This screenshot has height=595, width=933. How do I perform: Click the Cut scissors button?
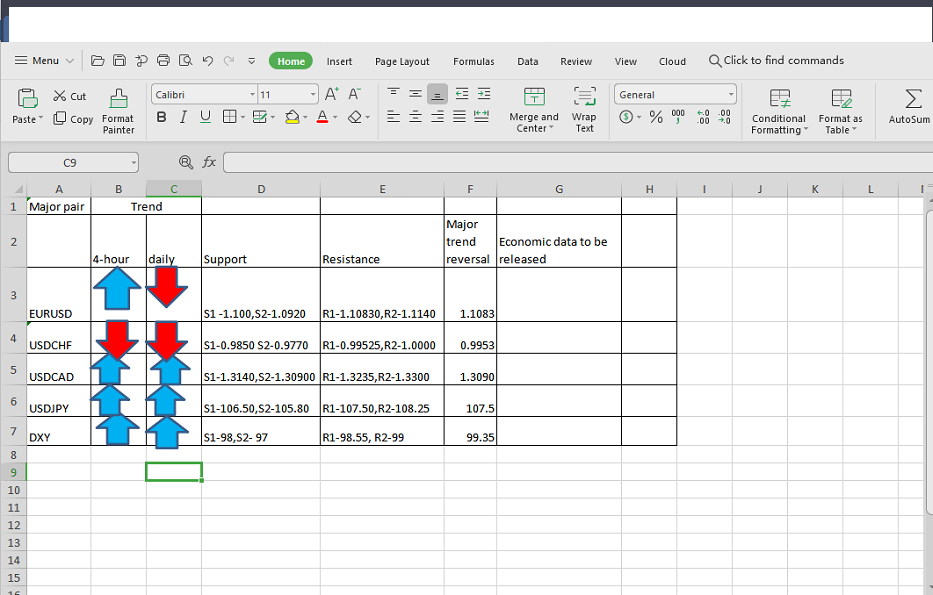69,96
